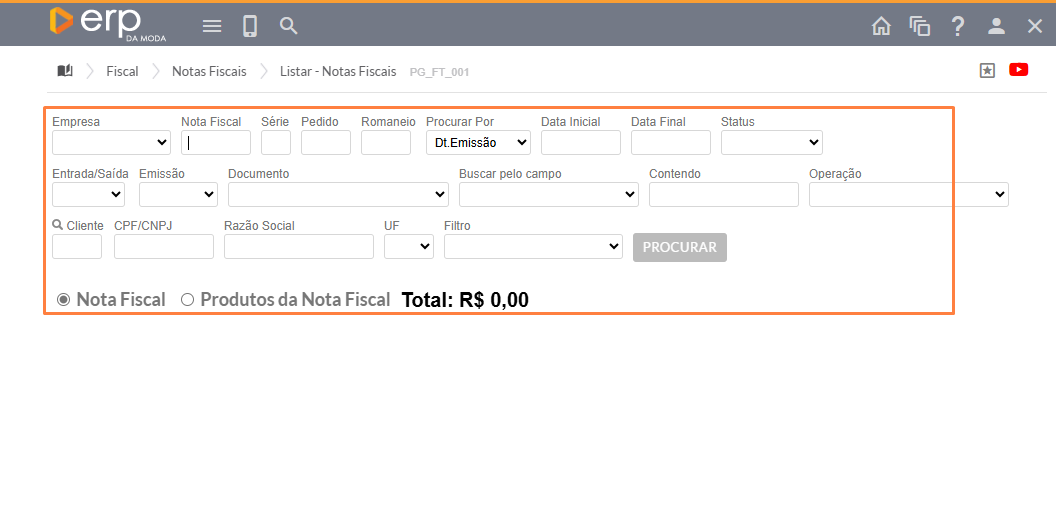1056x528 pixels.
Task: Select the Nota Fiscal radio option
Action: pos(64,299)
